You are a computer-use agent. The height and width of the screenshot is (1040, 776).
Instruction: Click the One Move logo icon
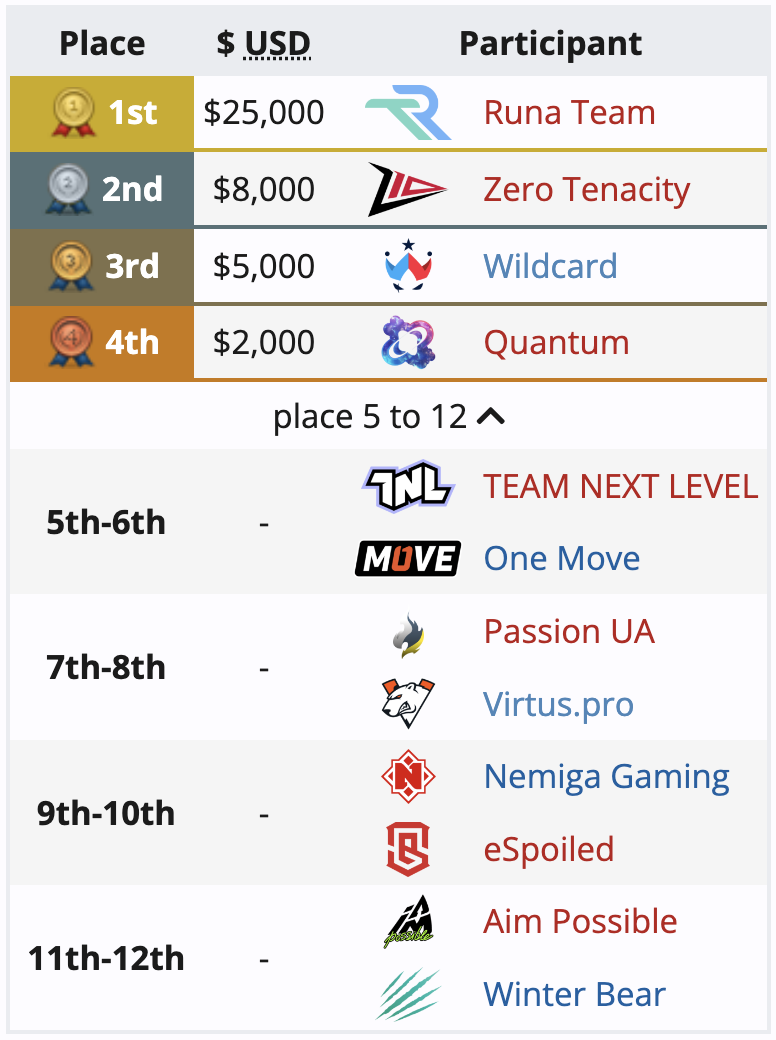coord(408,558)
